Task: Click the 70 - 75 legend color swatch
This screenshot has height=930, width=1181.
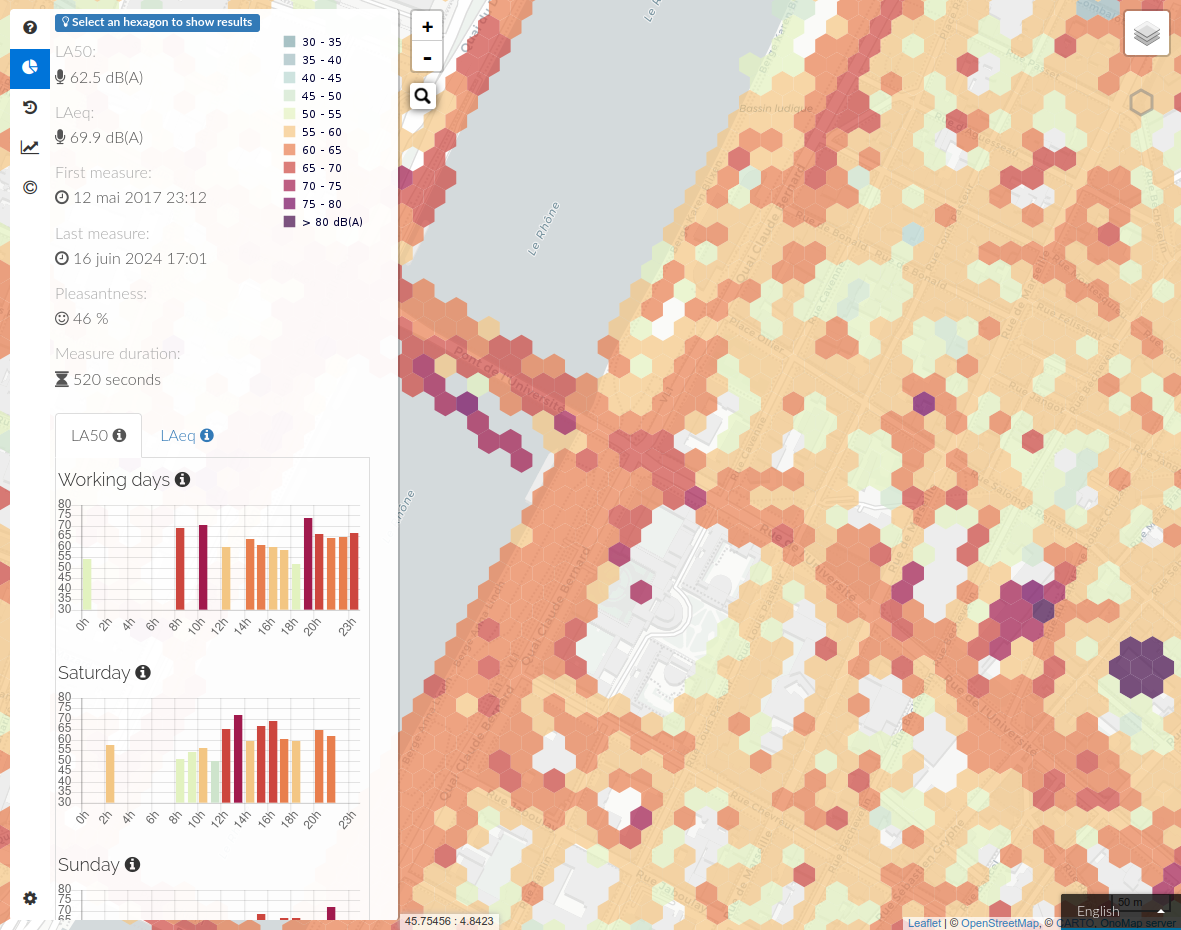Action: tap(289, 186)
